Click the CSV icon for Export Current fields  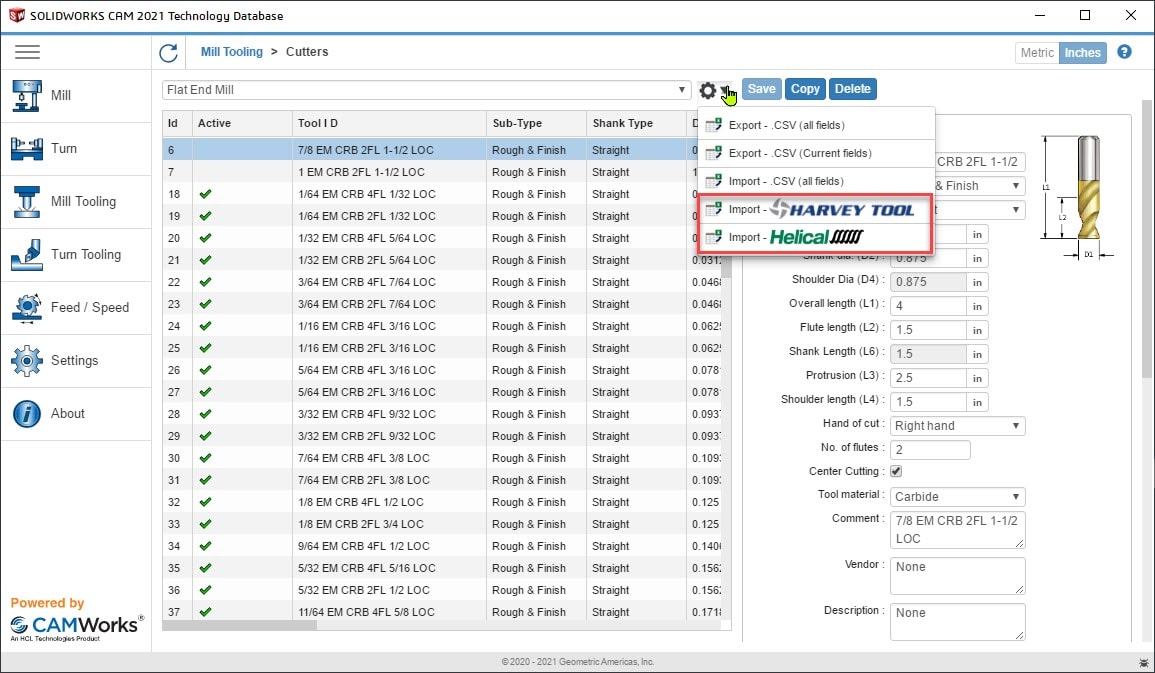[713, 153]
